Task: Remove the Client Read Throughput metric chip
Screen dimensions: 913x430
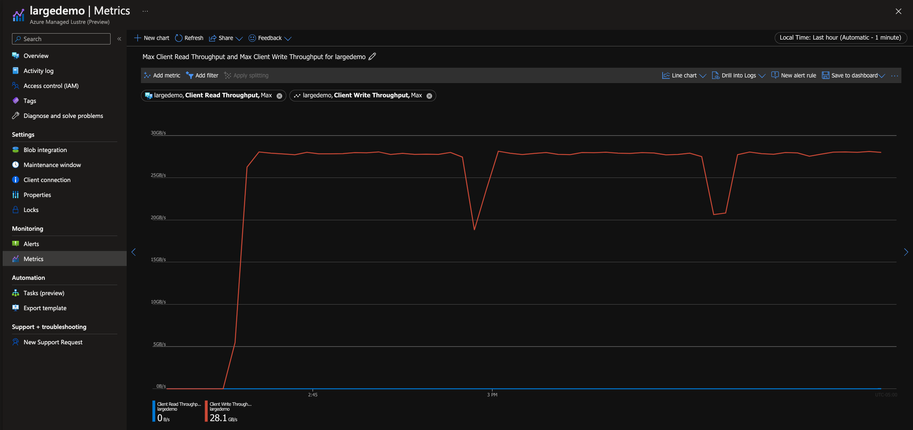Action: pos(279,96)
